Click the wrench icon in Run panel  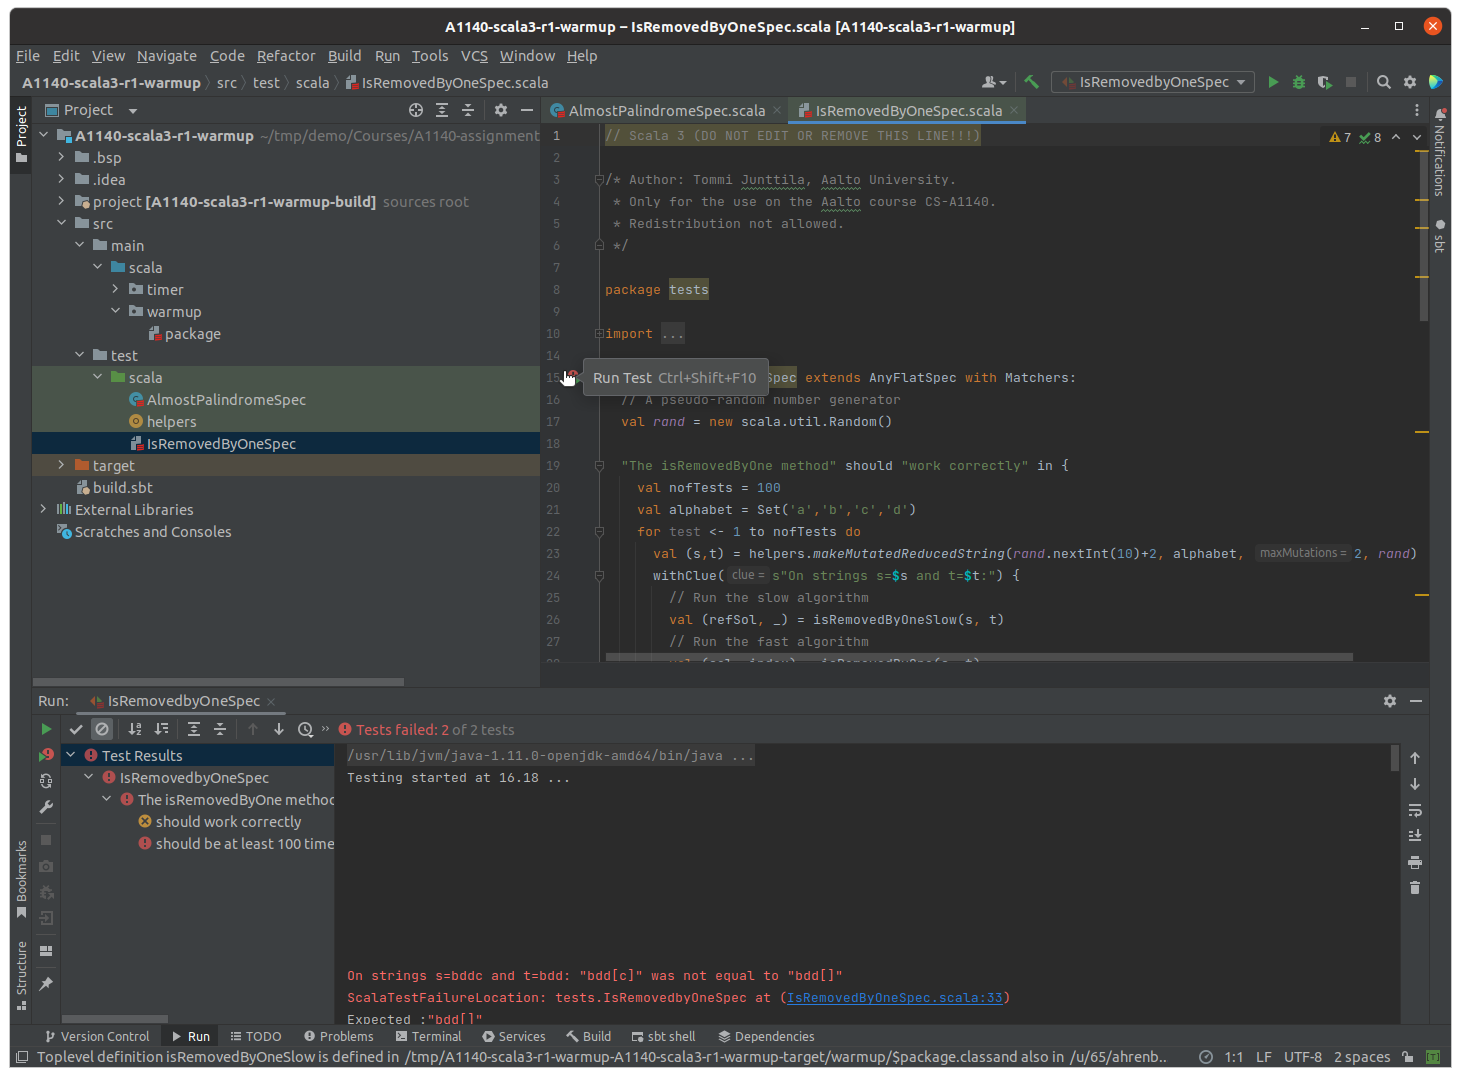[x=46, y=807]
